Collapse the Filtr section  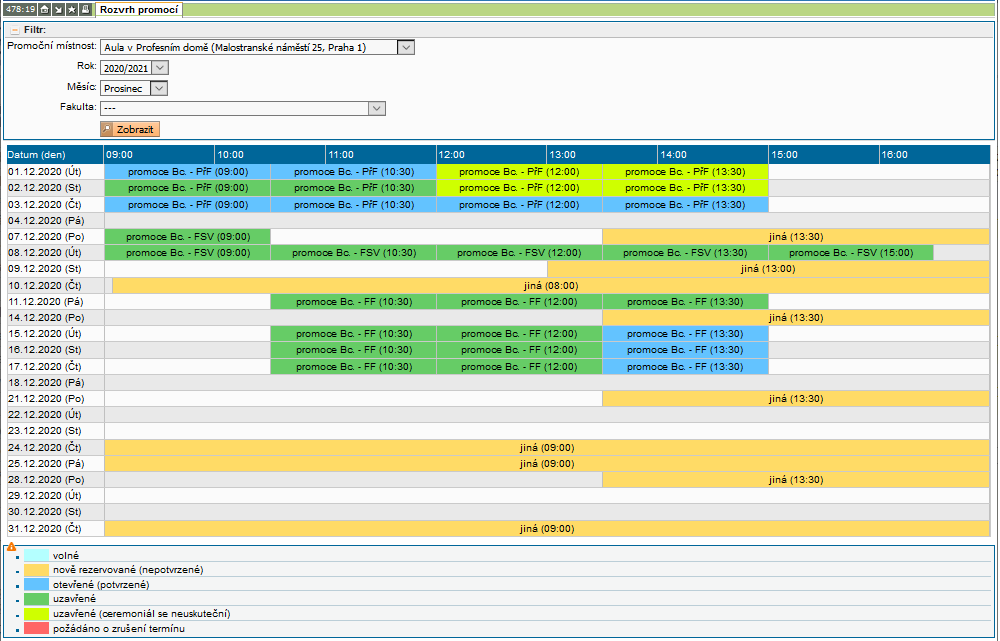coord(15,30)
